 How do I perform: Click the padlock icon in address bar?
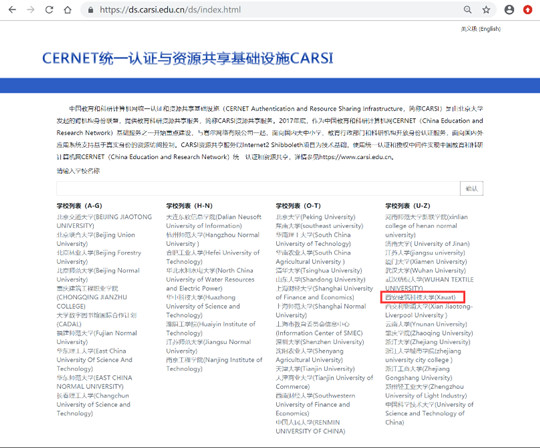[91, 10]
